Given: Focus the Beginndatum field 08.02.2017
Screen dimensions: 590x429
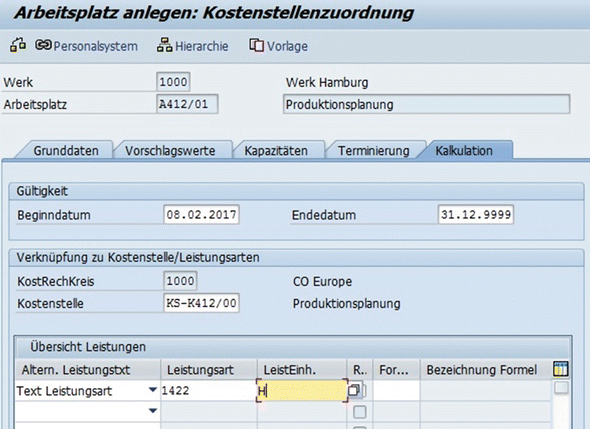Looking at the screenshot, I should point(201,215).
